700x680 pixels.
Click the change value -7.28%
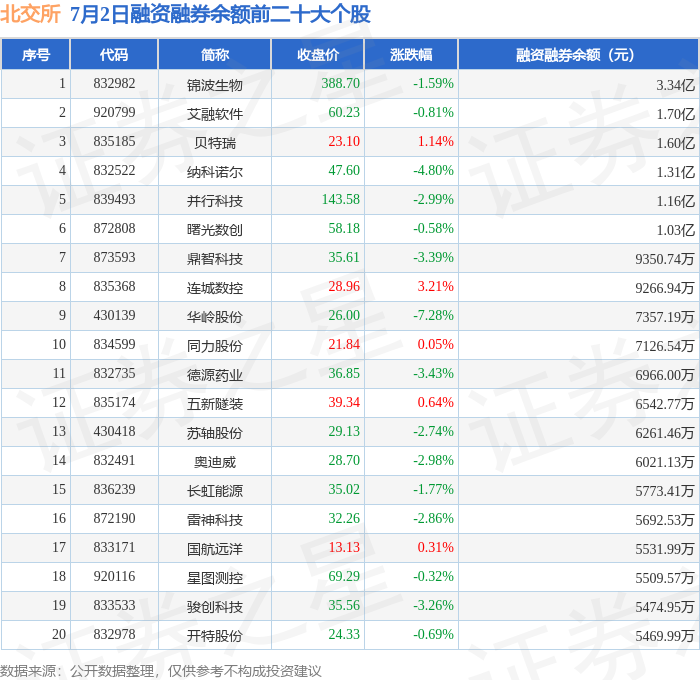[x=433, y=316]
